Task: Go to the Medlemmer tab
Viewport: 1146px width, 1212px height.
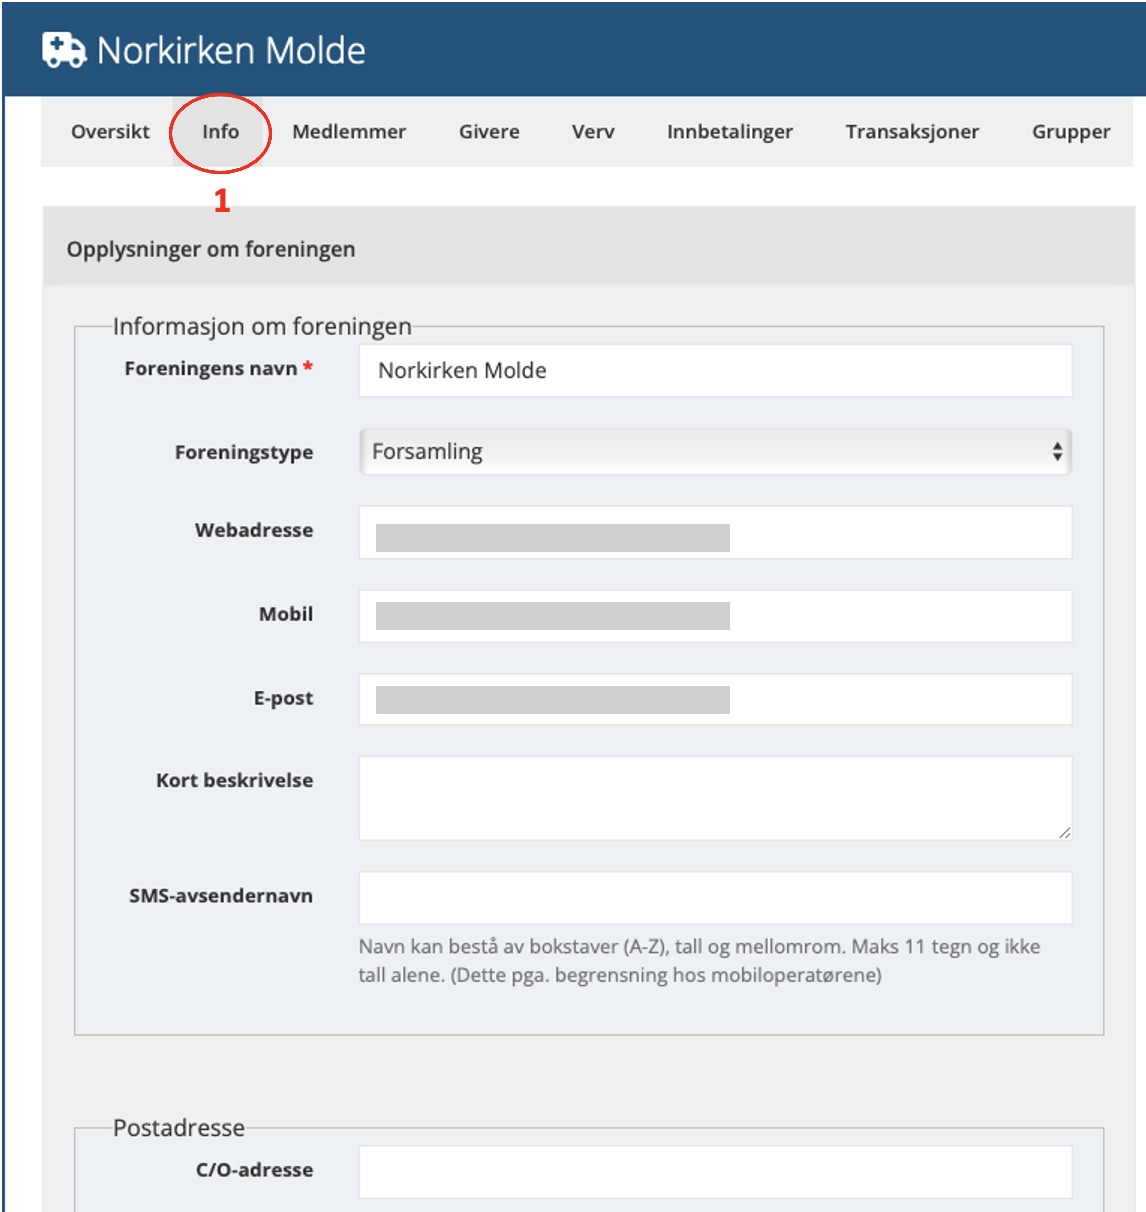Action: 349,131
